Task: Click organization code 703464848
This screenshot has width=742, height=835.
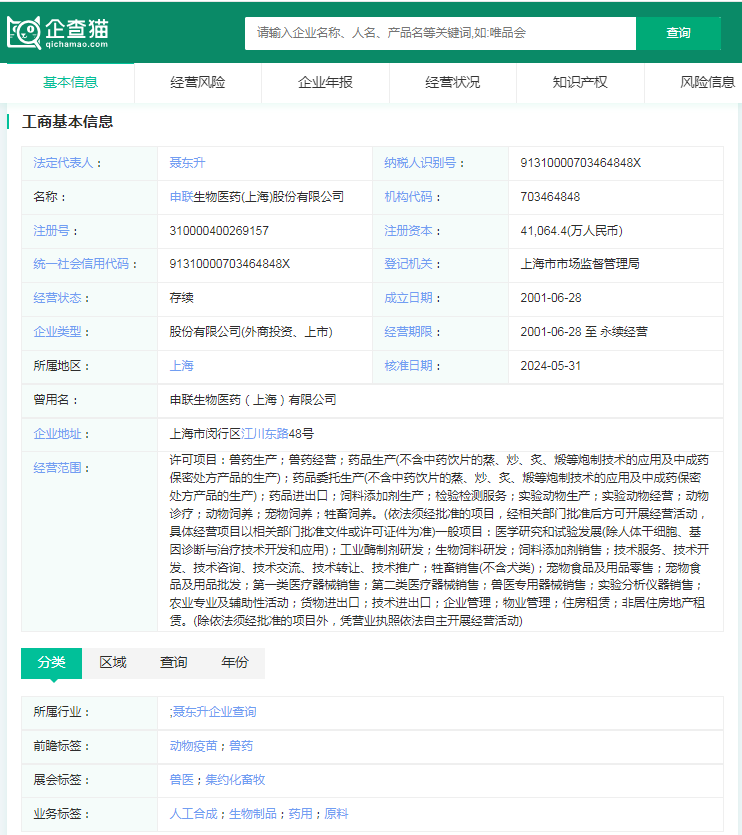Action: click(550, 197)
